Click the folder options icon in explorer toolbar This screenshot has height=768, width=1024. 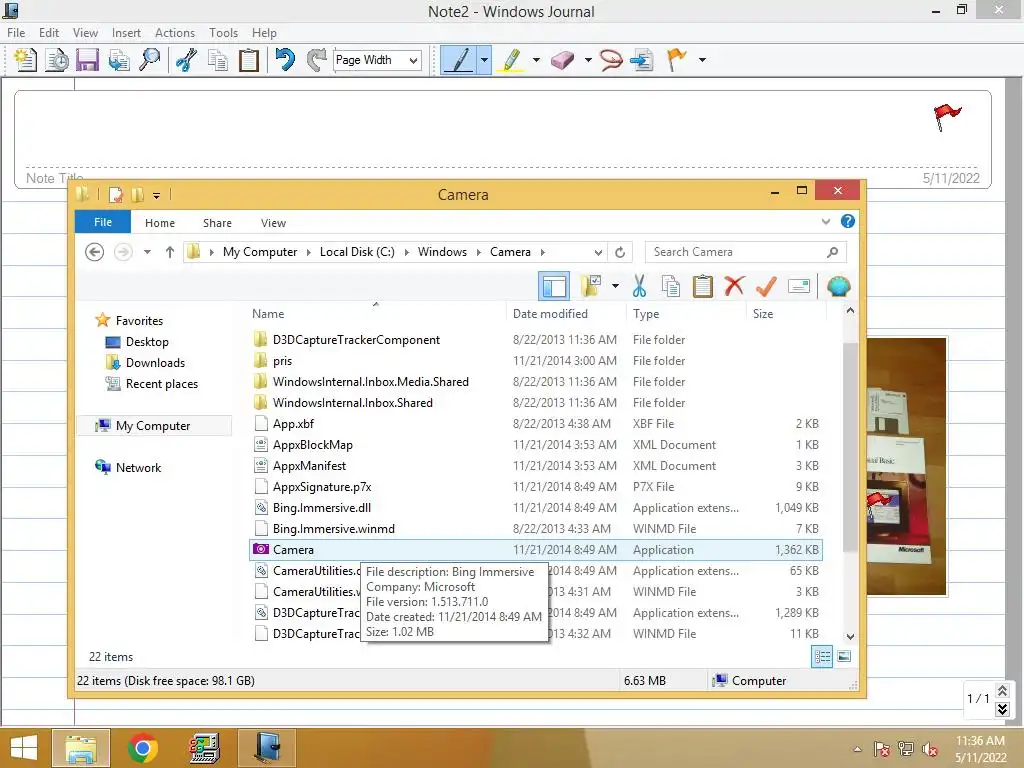[x=592, y=286]
